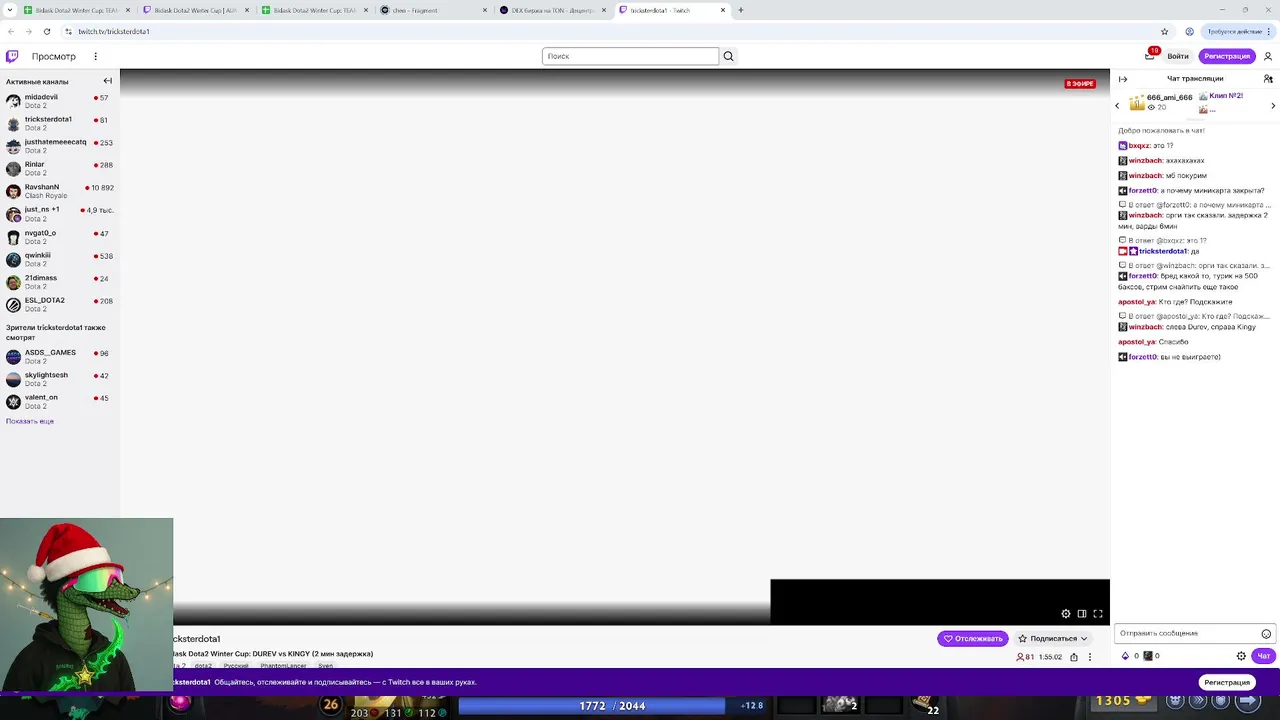Screen dimensions: 1280x720
Task: Open the notifications inbox with badge 19
Action: click(1150, 56)
